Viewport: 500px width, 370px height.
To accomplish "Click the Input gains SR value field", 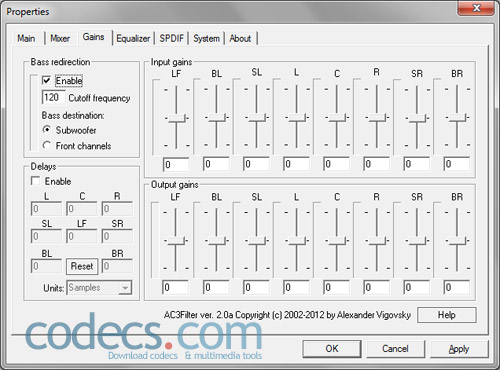I will [417, 164].
